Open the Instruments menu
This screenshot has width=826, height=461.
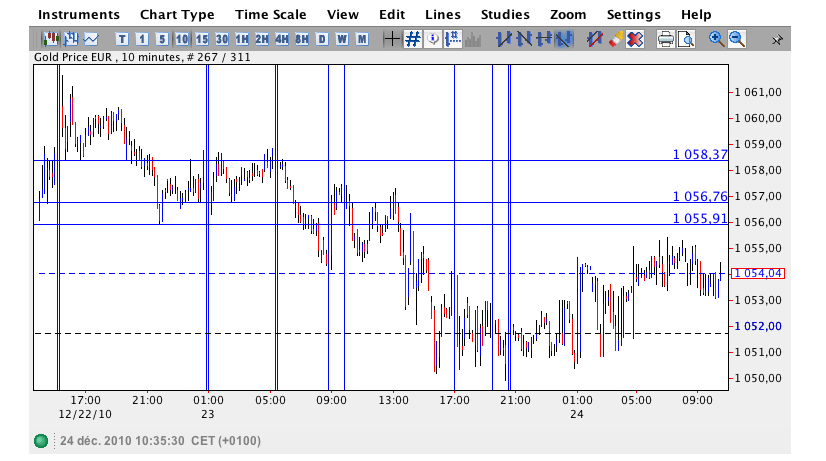point(79,15)
